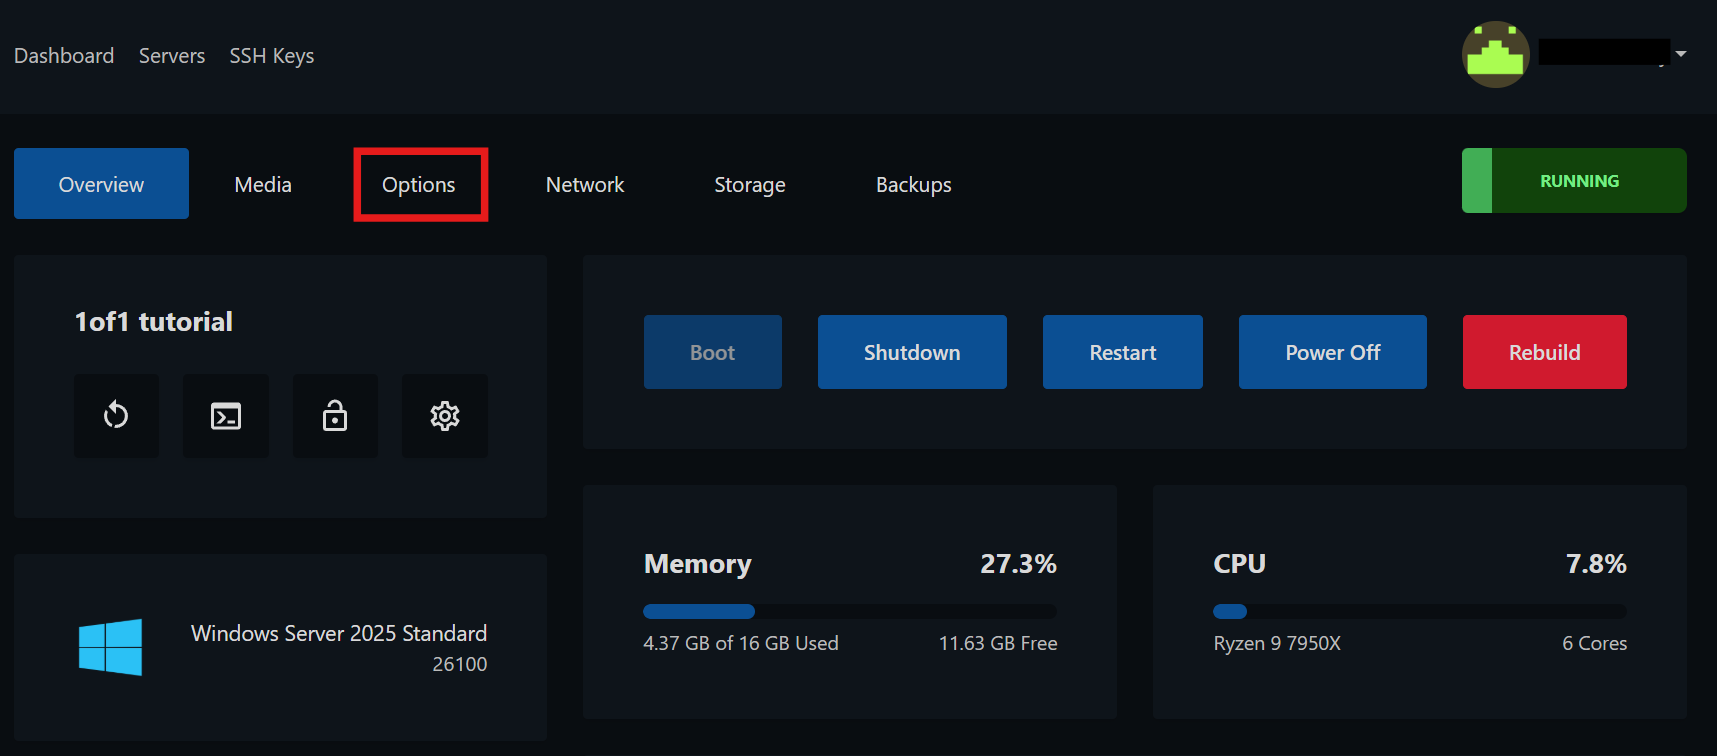Click the green RUNNING status indicator
The width and height of the screenshot is (1717, 756).
point(1574,181)
